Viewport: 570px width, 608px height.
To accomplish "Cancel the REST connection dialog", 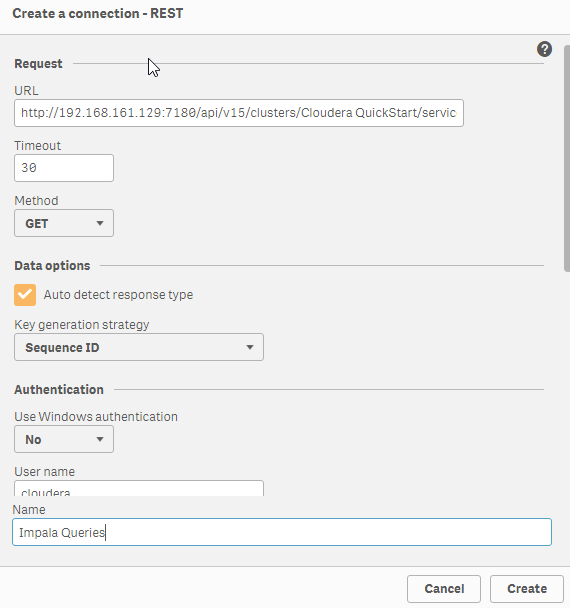I will (x=444, y=589).
